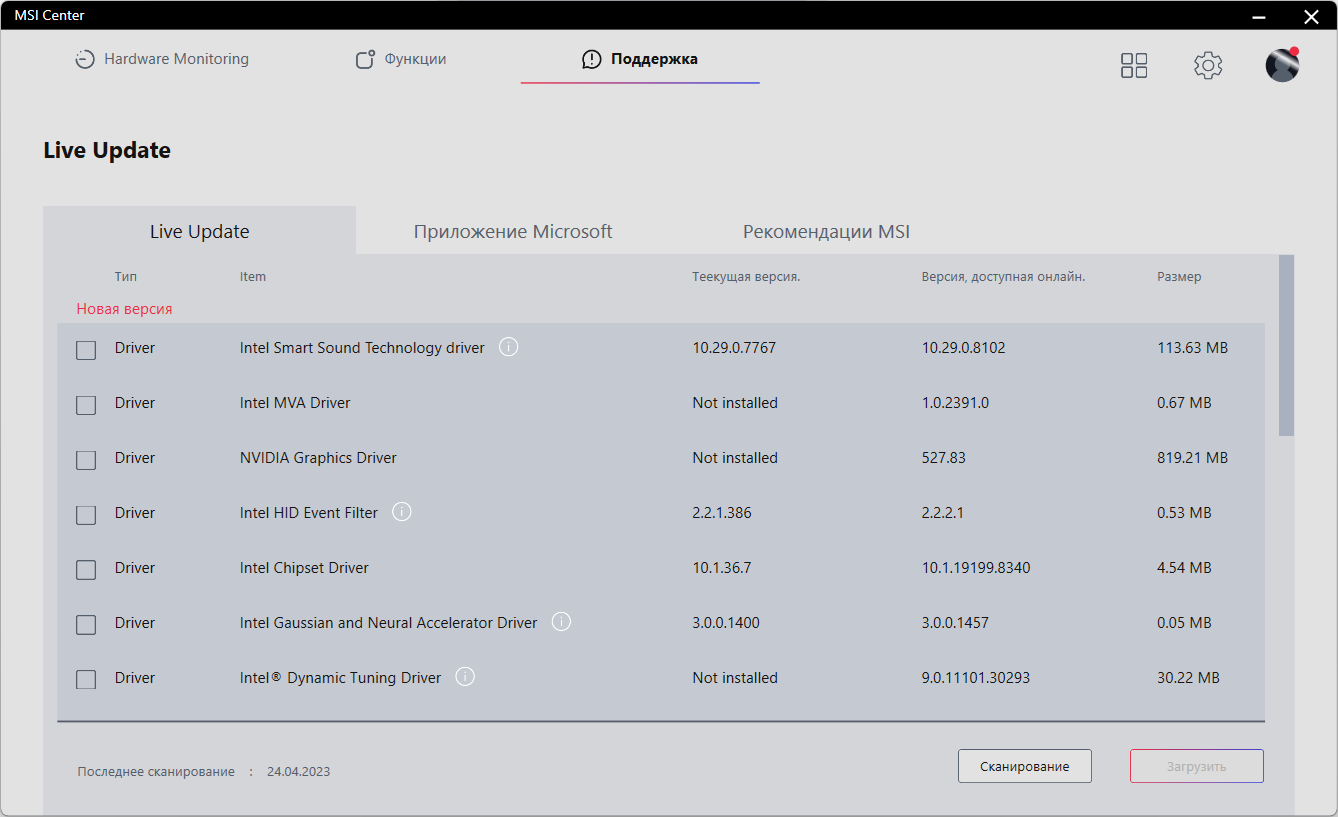Image resolution: width=1338 pixels, height=817 pixels.
Task: Tick the Intel Chipset Driver checkbox
Action: (86, 570)
